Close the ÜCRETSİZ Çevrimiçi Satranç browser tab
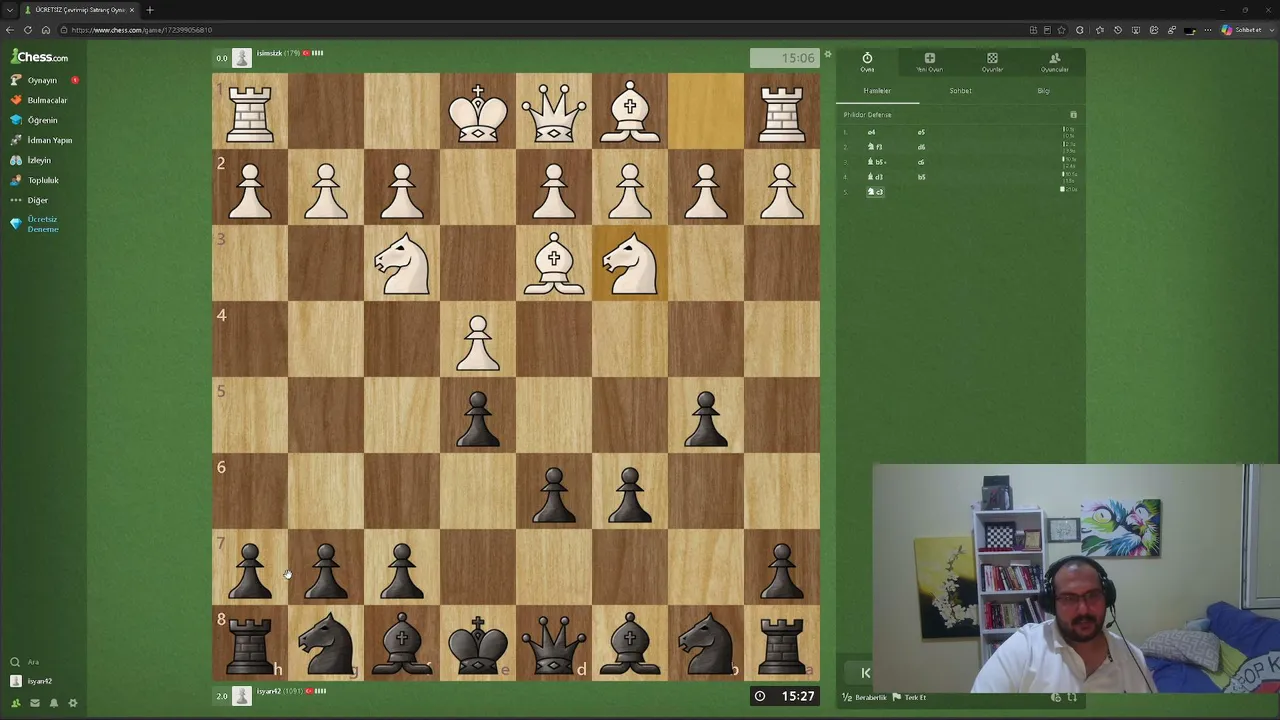The height and width of the screenshot is (720, 1280). [132, 10]
